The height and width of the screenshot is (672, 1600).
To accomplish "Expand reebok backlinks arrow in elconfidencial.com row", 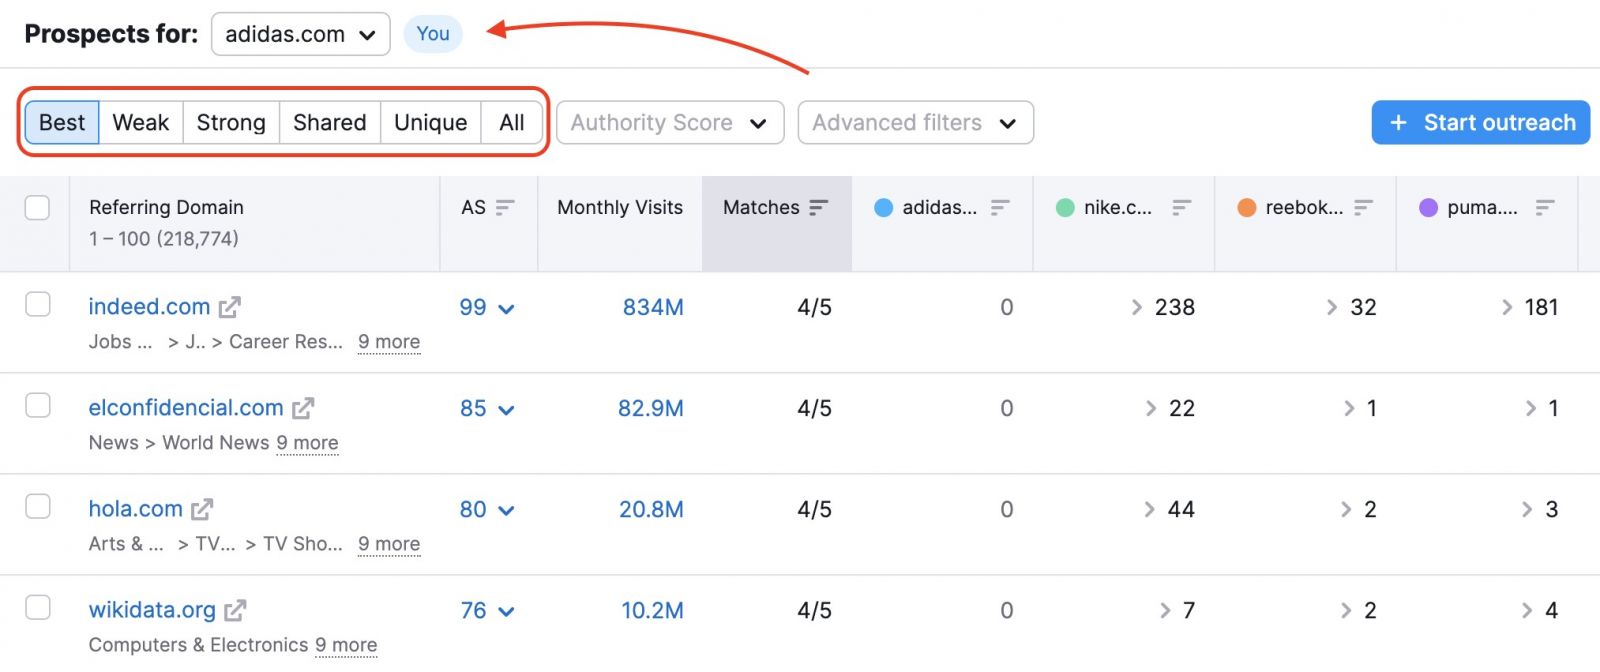I will click(x=1349, y=408).
